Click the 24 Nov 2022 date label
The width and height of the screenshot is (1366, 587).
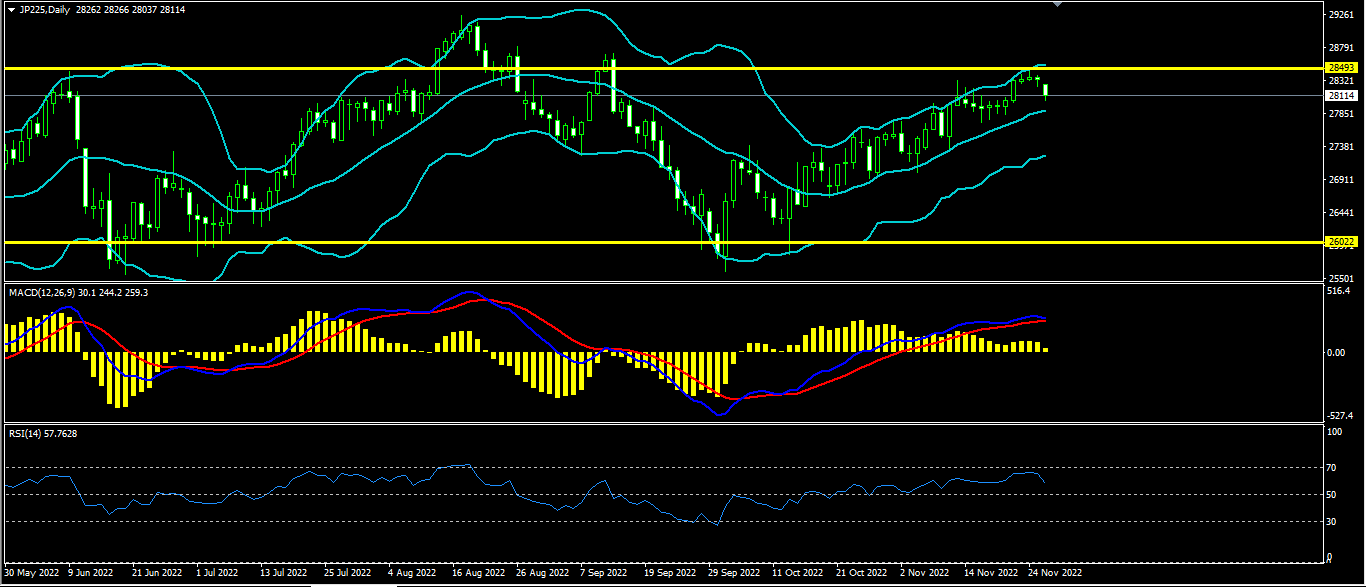tap(1055, 573)
